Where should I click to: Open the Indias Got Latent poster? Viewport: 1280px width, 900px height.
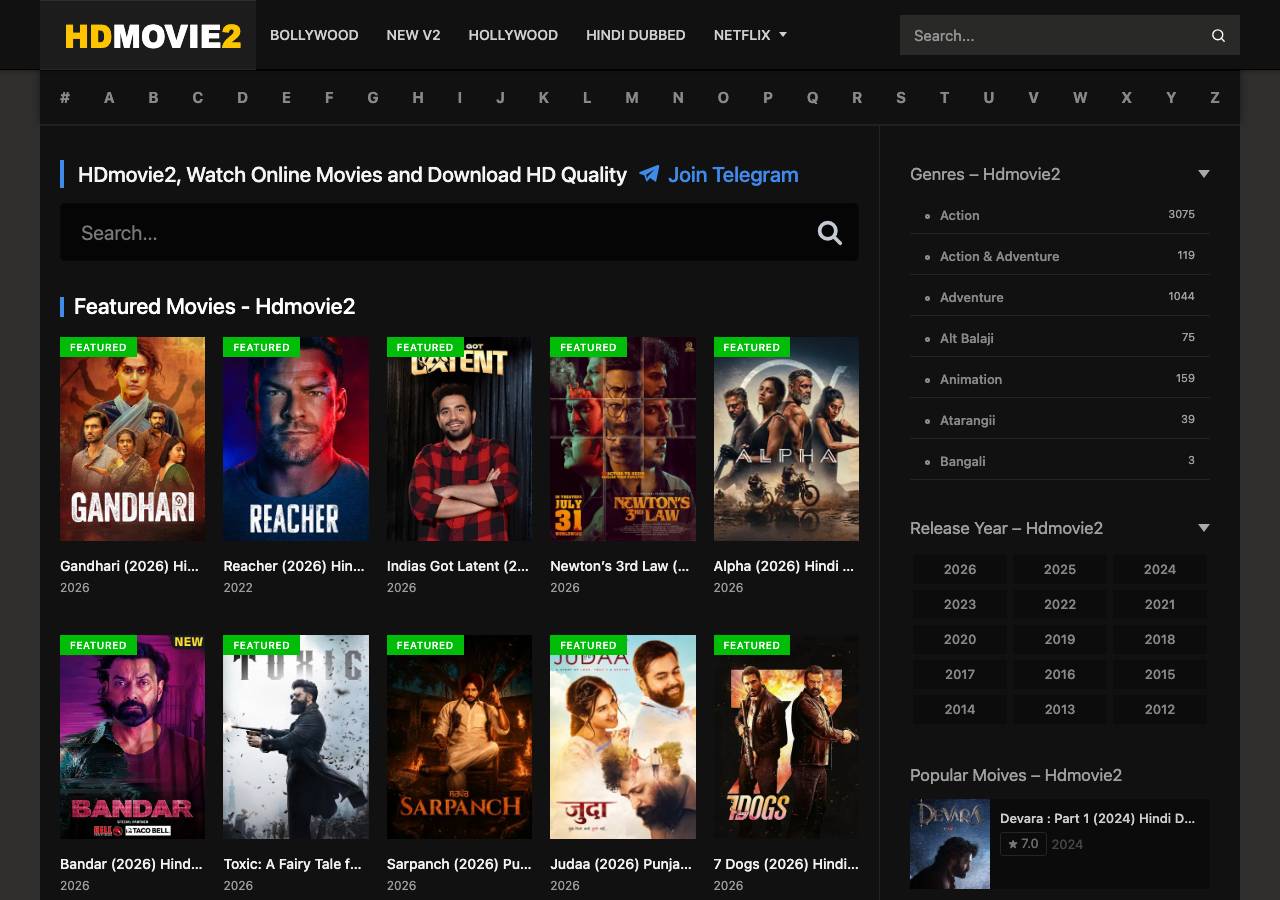click(459, 439)
